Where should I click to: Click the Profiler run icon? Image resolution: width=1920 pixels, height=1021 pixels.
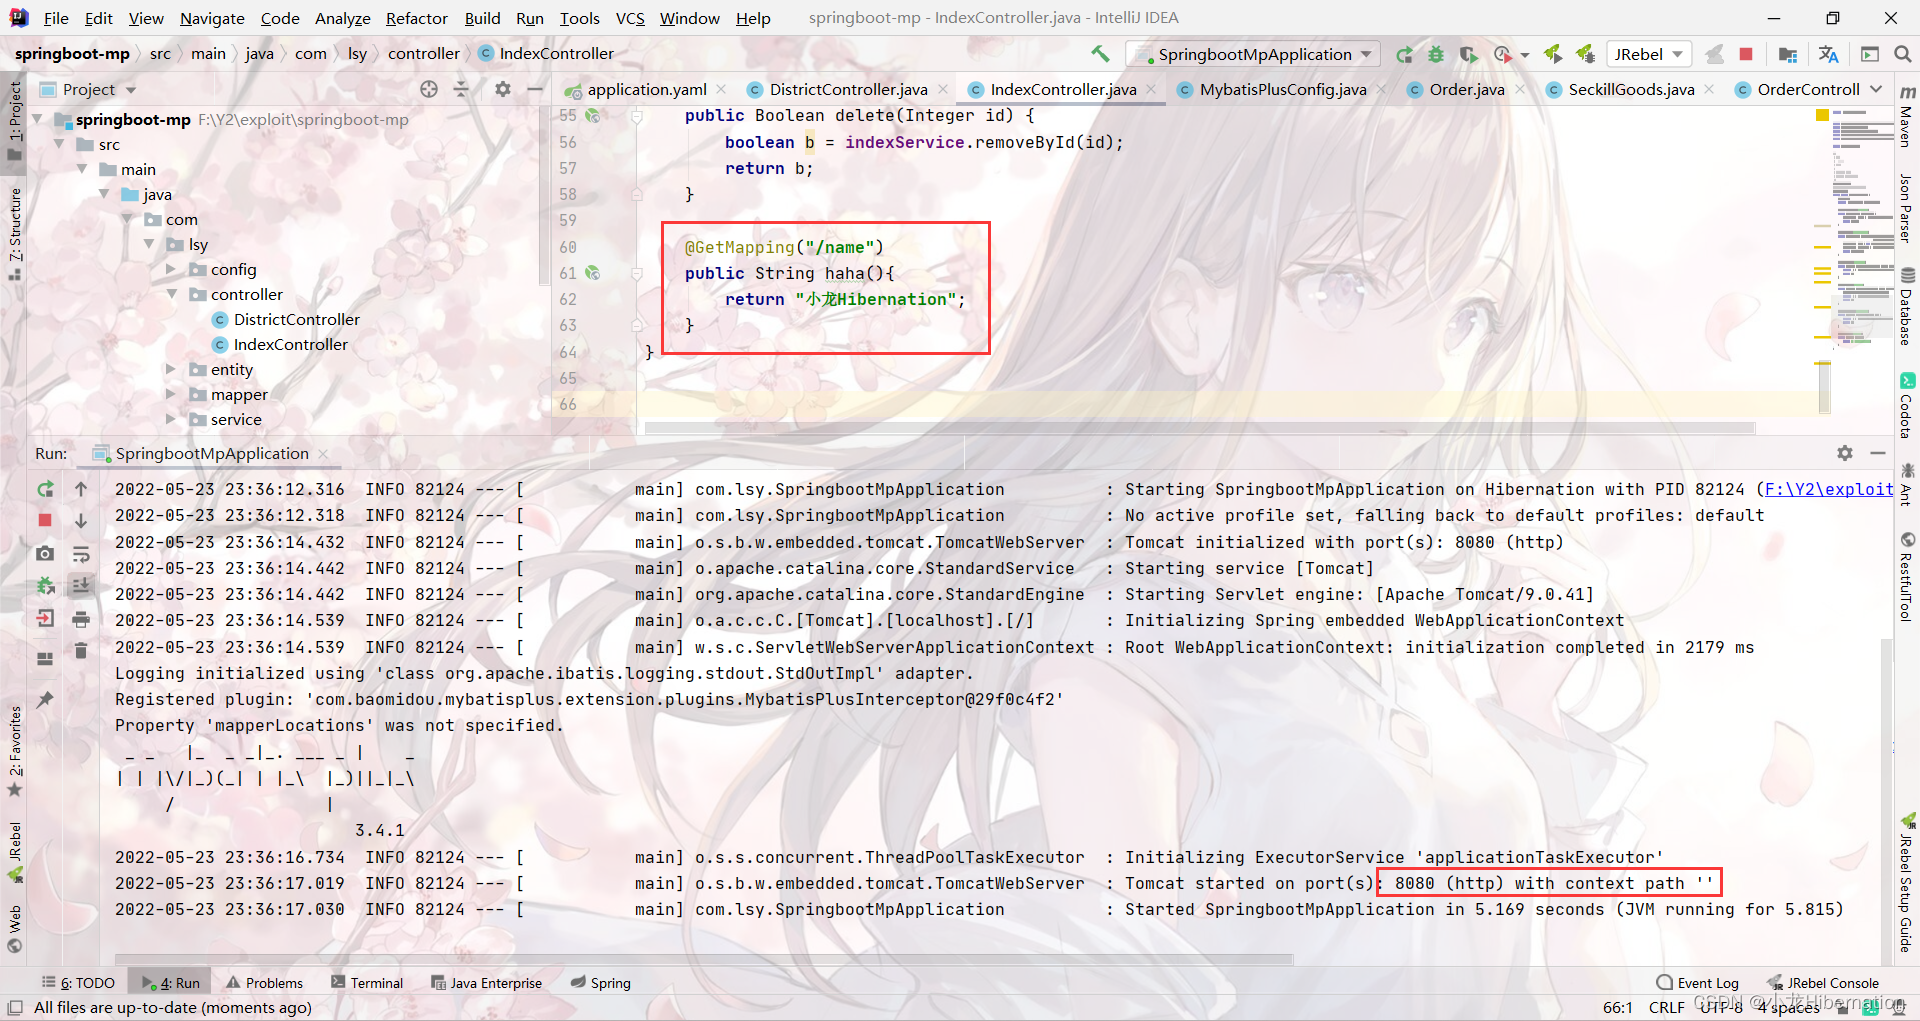[1502, 54]
